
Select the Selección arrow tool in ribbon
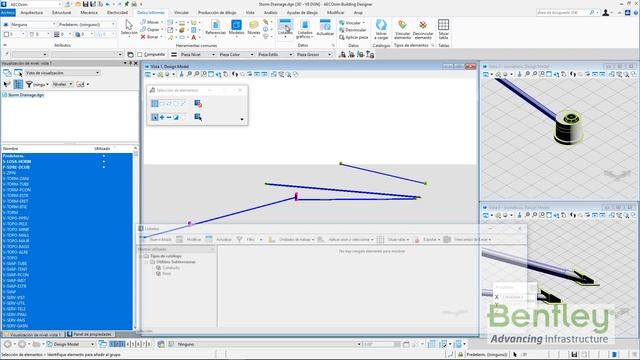(129, 27)
